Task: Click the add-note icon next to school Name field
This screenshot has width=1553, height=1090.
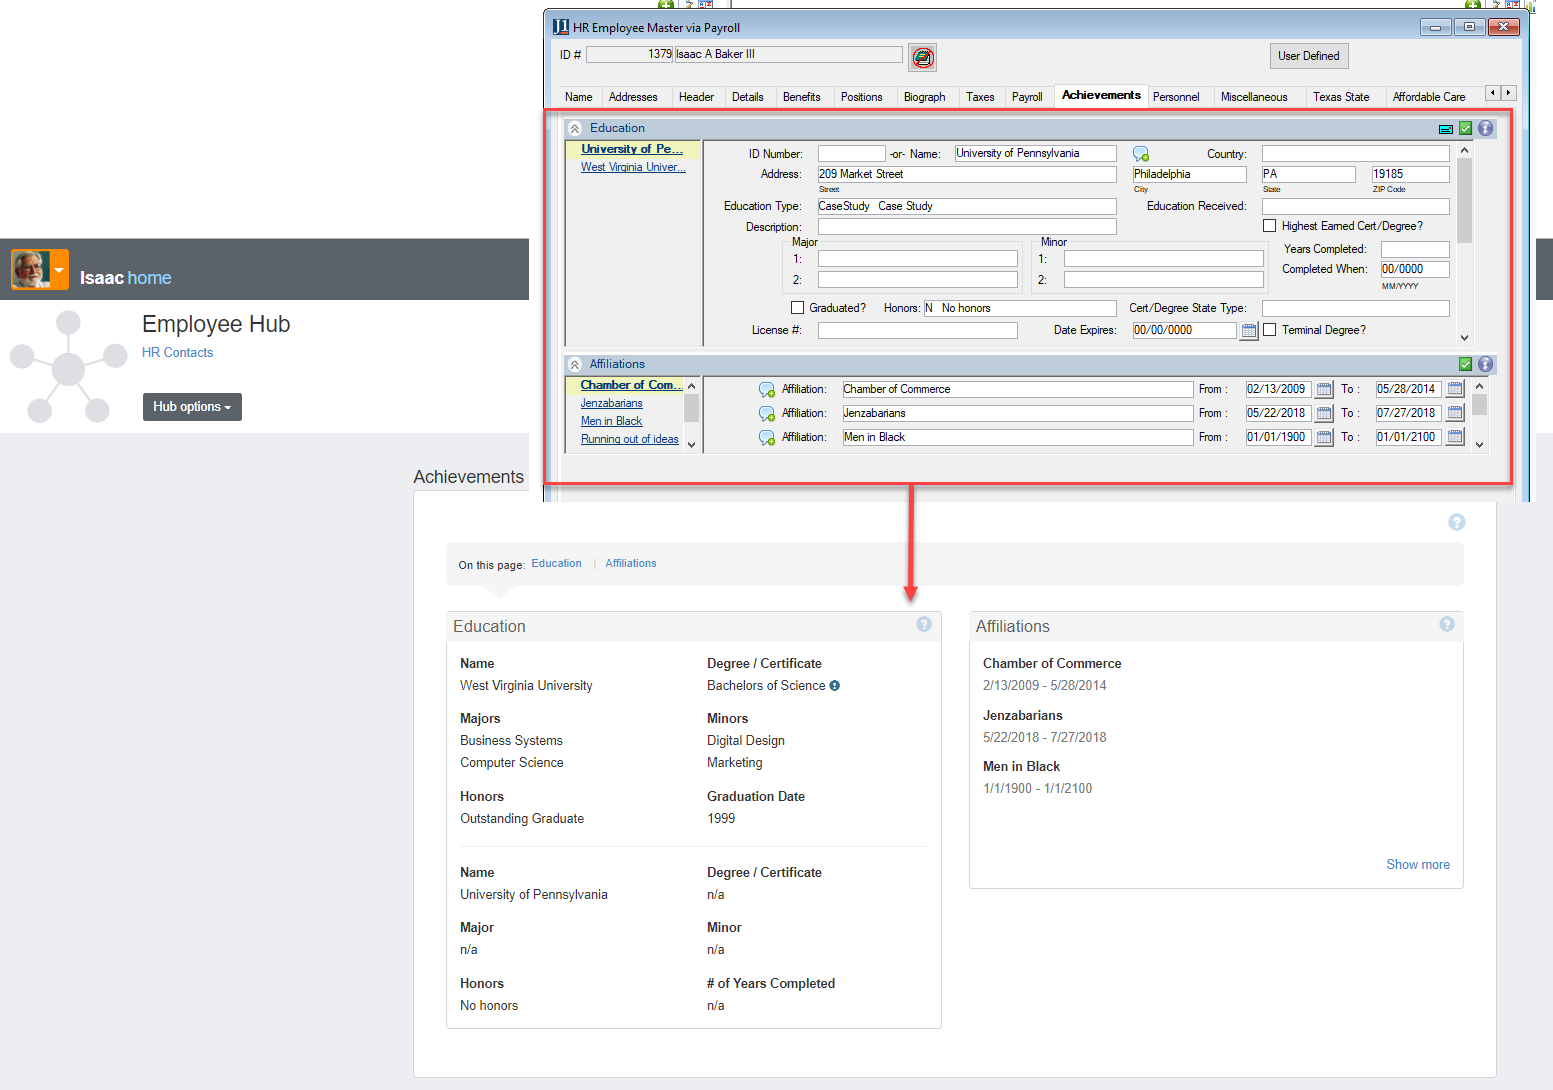Action: click(1141, 154)
